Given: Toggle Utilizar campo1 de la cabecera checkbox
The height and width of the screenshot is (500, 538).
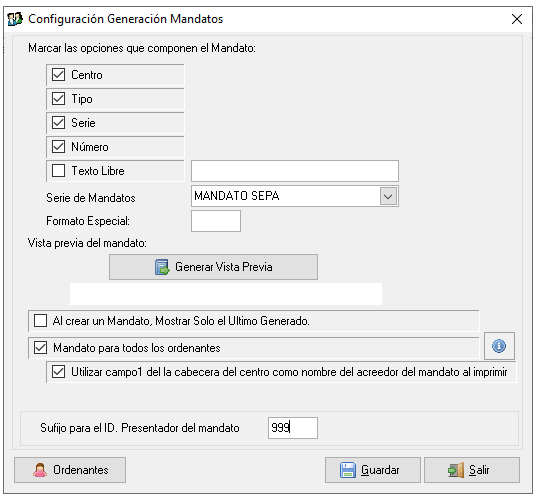Looking at the screenshot, I should (58, 372).
